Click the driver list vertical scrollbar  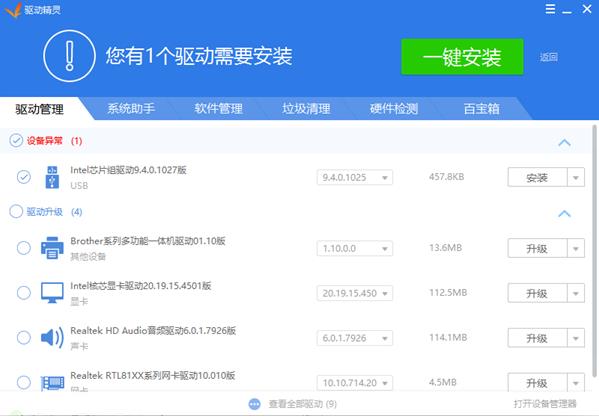tap(594, 250)
